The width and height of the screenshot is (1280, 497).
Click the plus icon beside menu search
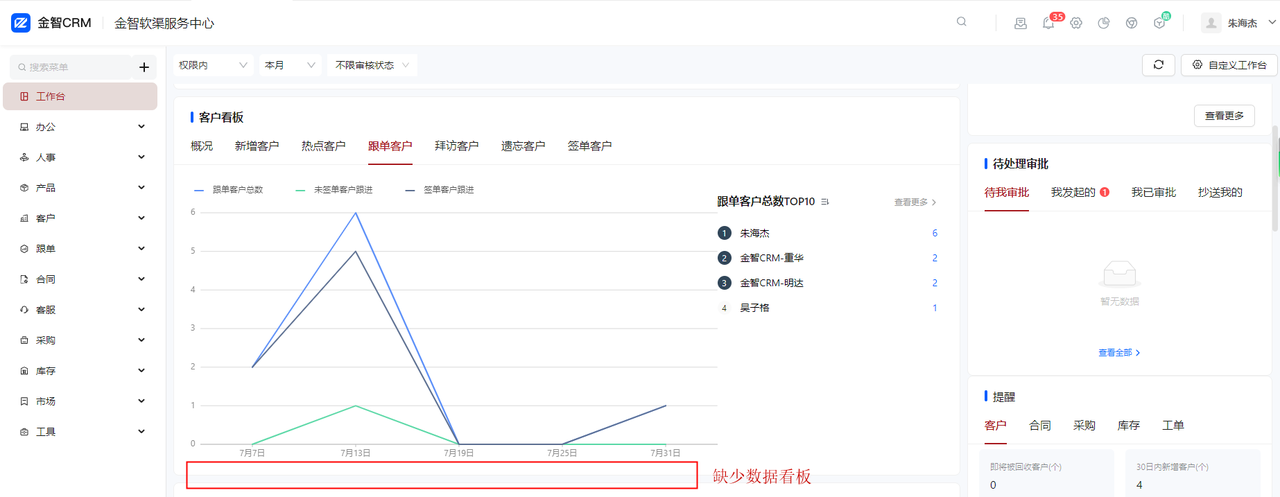(x=144, y=67)
